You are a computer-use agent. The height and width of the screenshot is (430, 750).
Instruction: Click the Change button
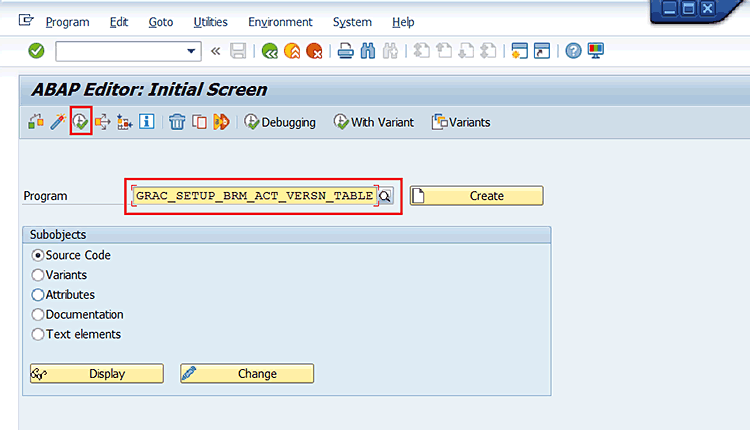point(247,374)
